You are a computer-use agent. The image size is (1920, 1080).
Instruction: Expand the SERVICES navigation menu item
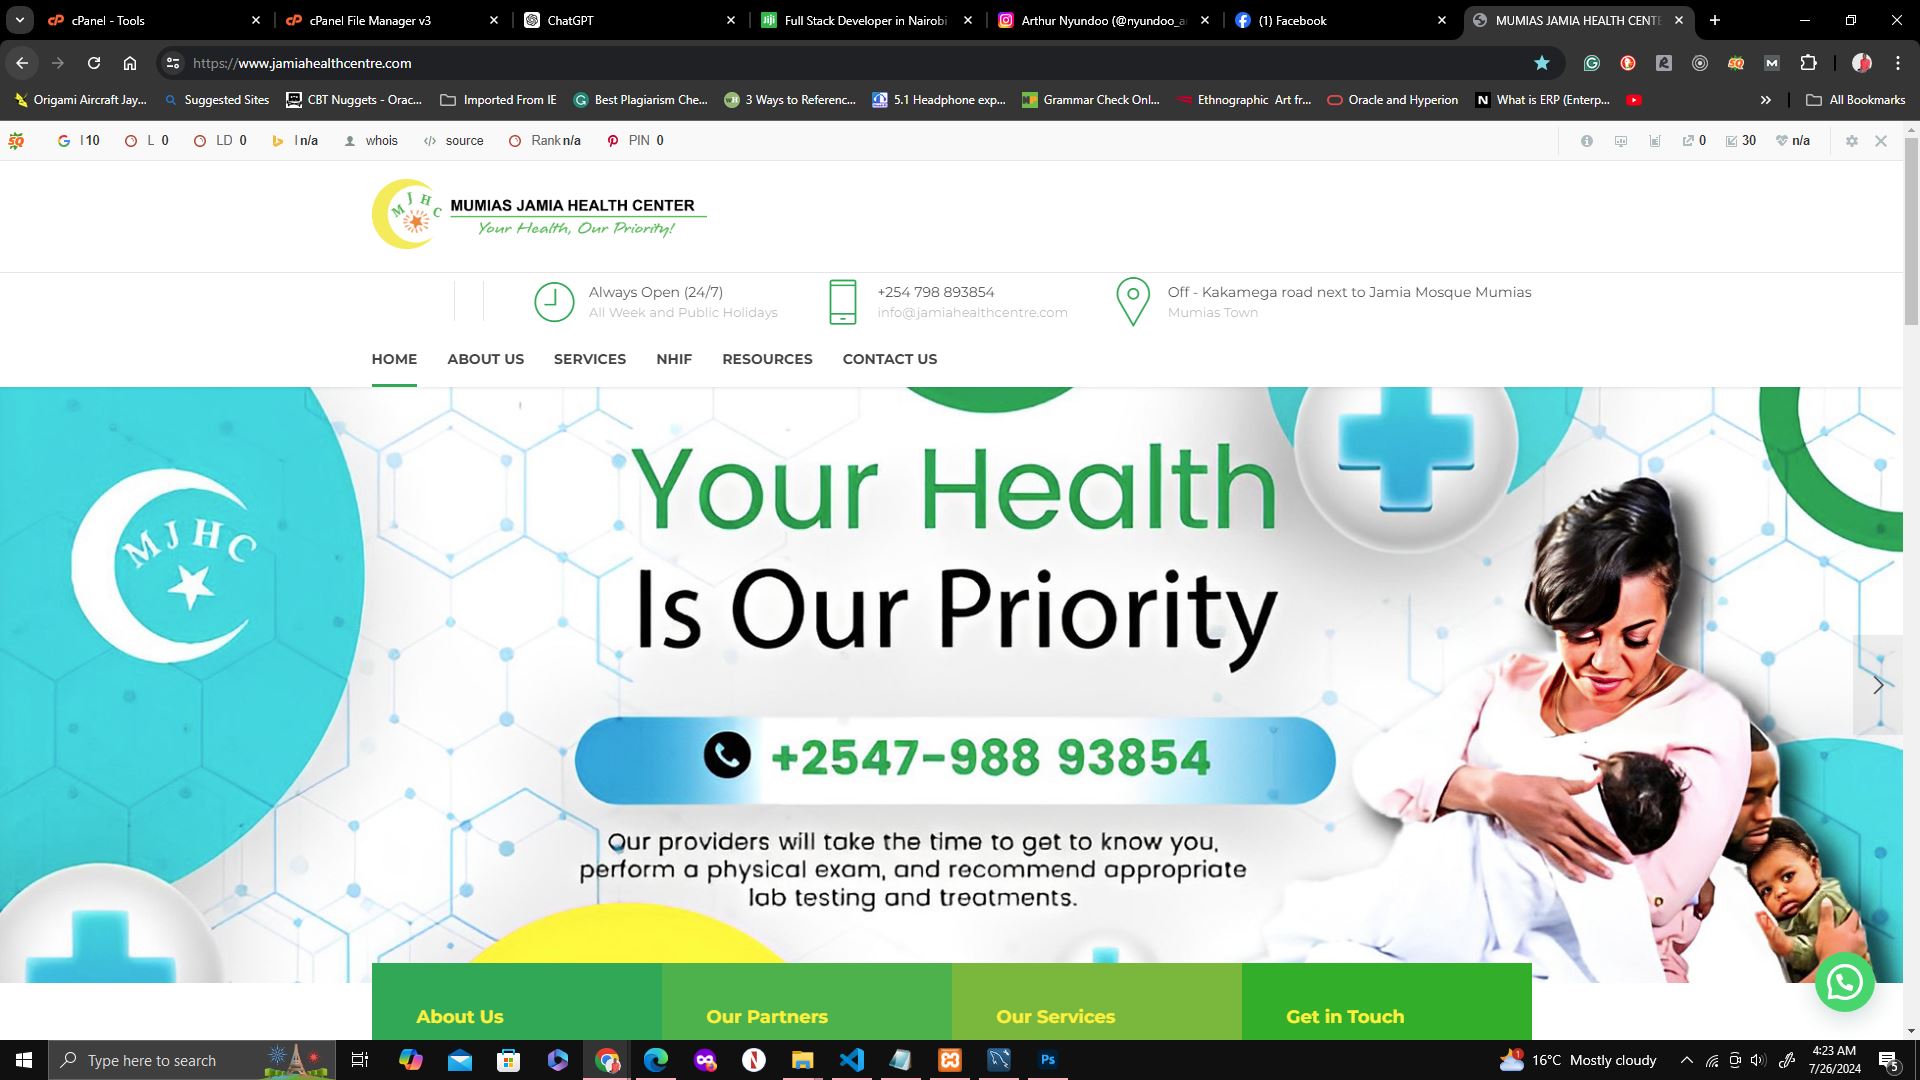pyautogui.click(x=589, y=359)
